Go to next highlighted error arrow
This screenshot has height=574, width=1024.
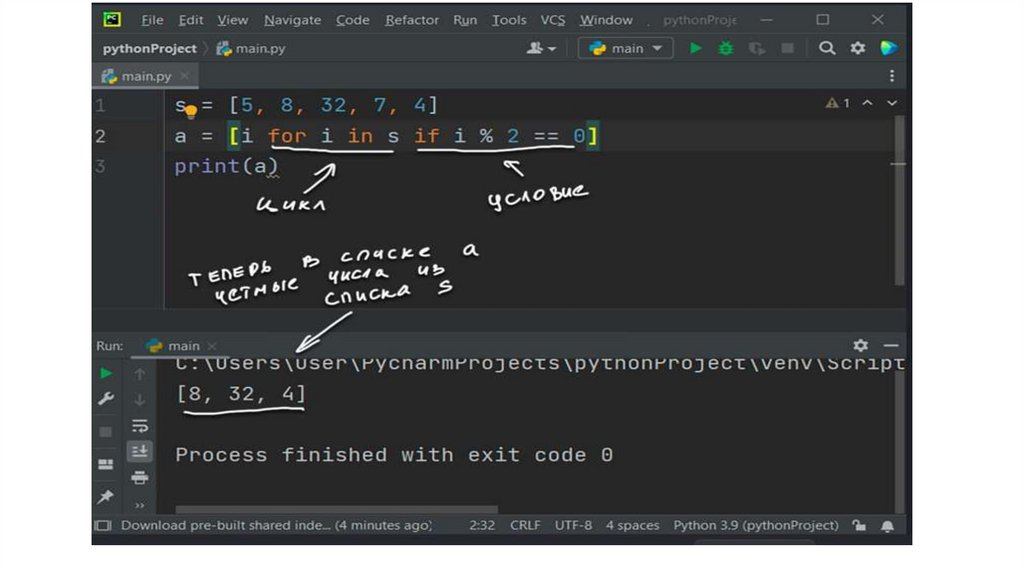[x=891, y=103]
